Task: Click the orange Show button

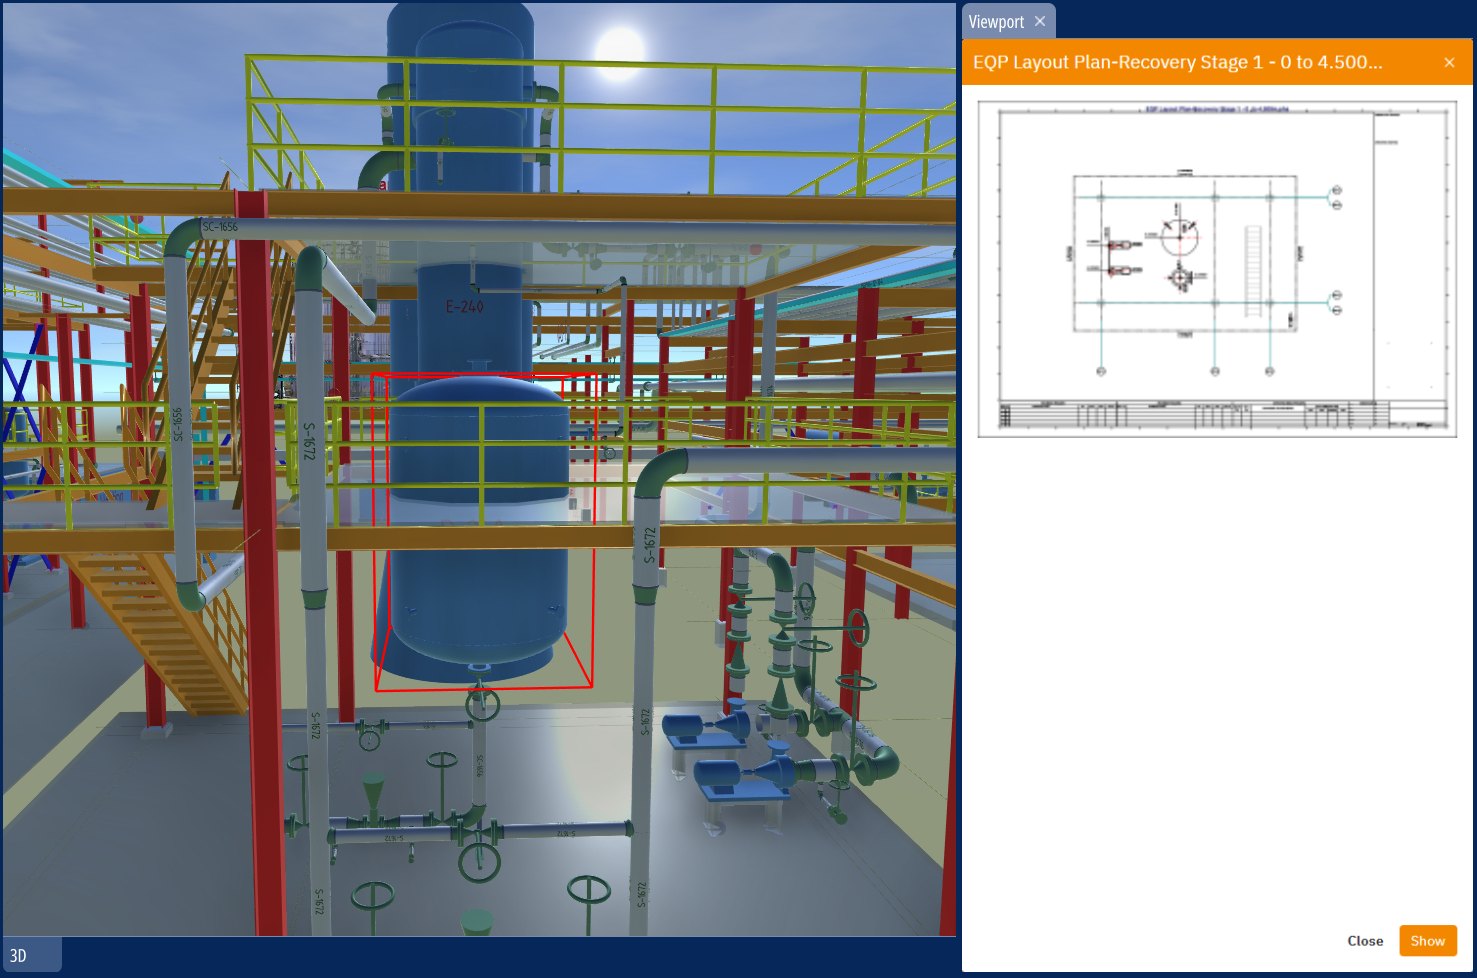Action: (x=1428, y=941)
